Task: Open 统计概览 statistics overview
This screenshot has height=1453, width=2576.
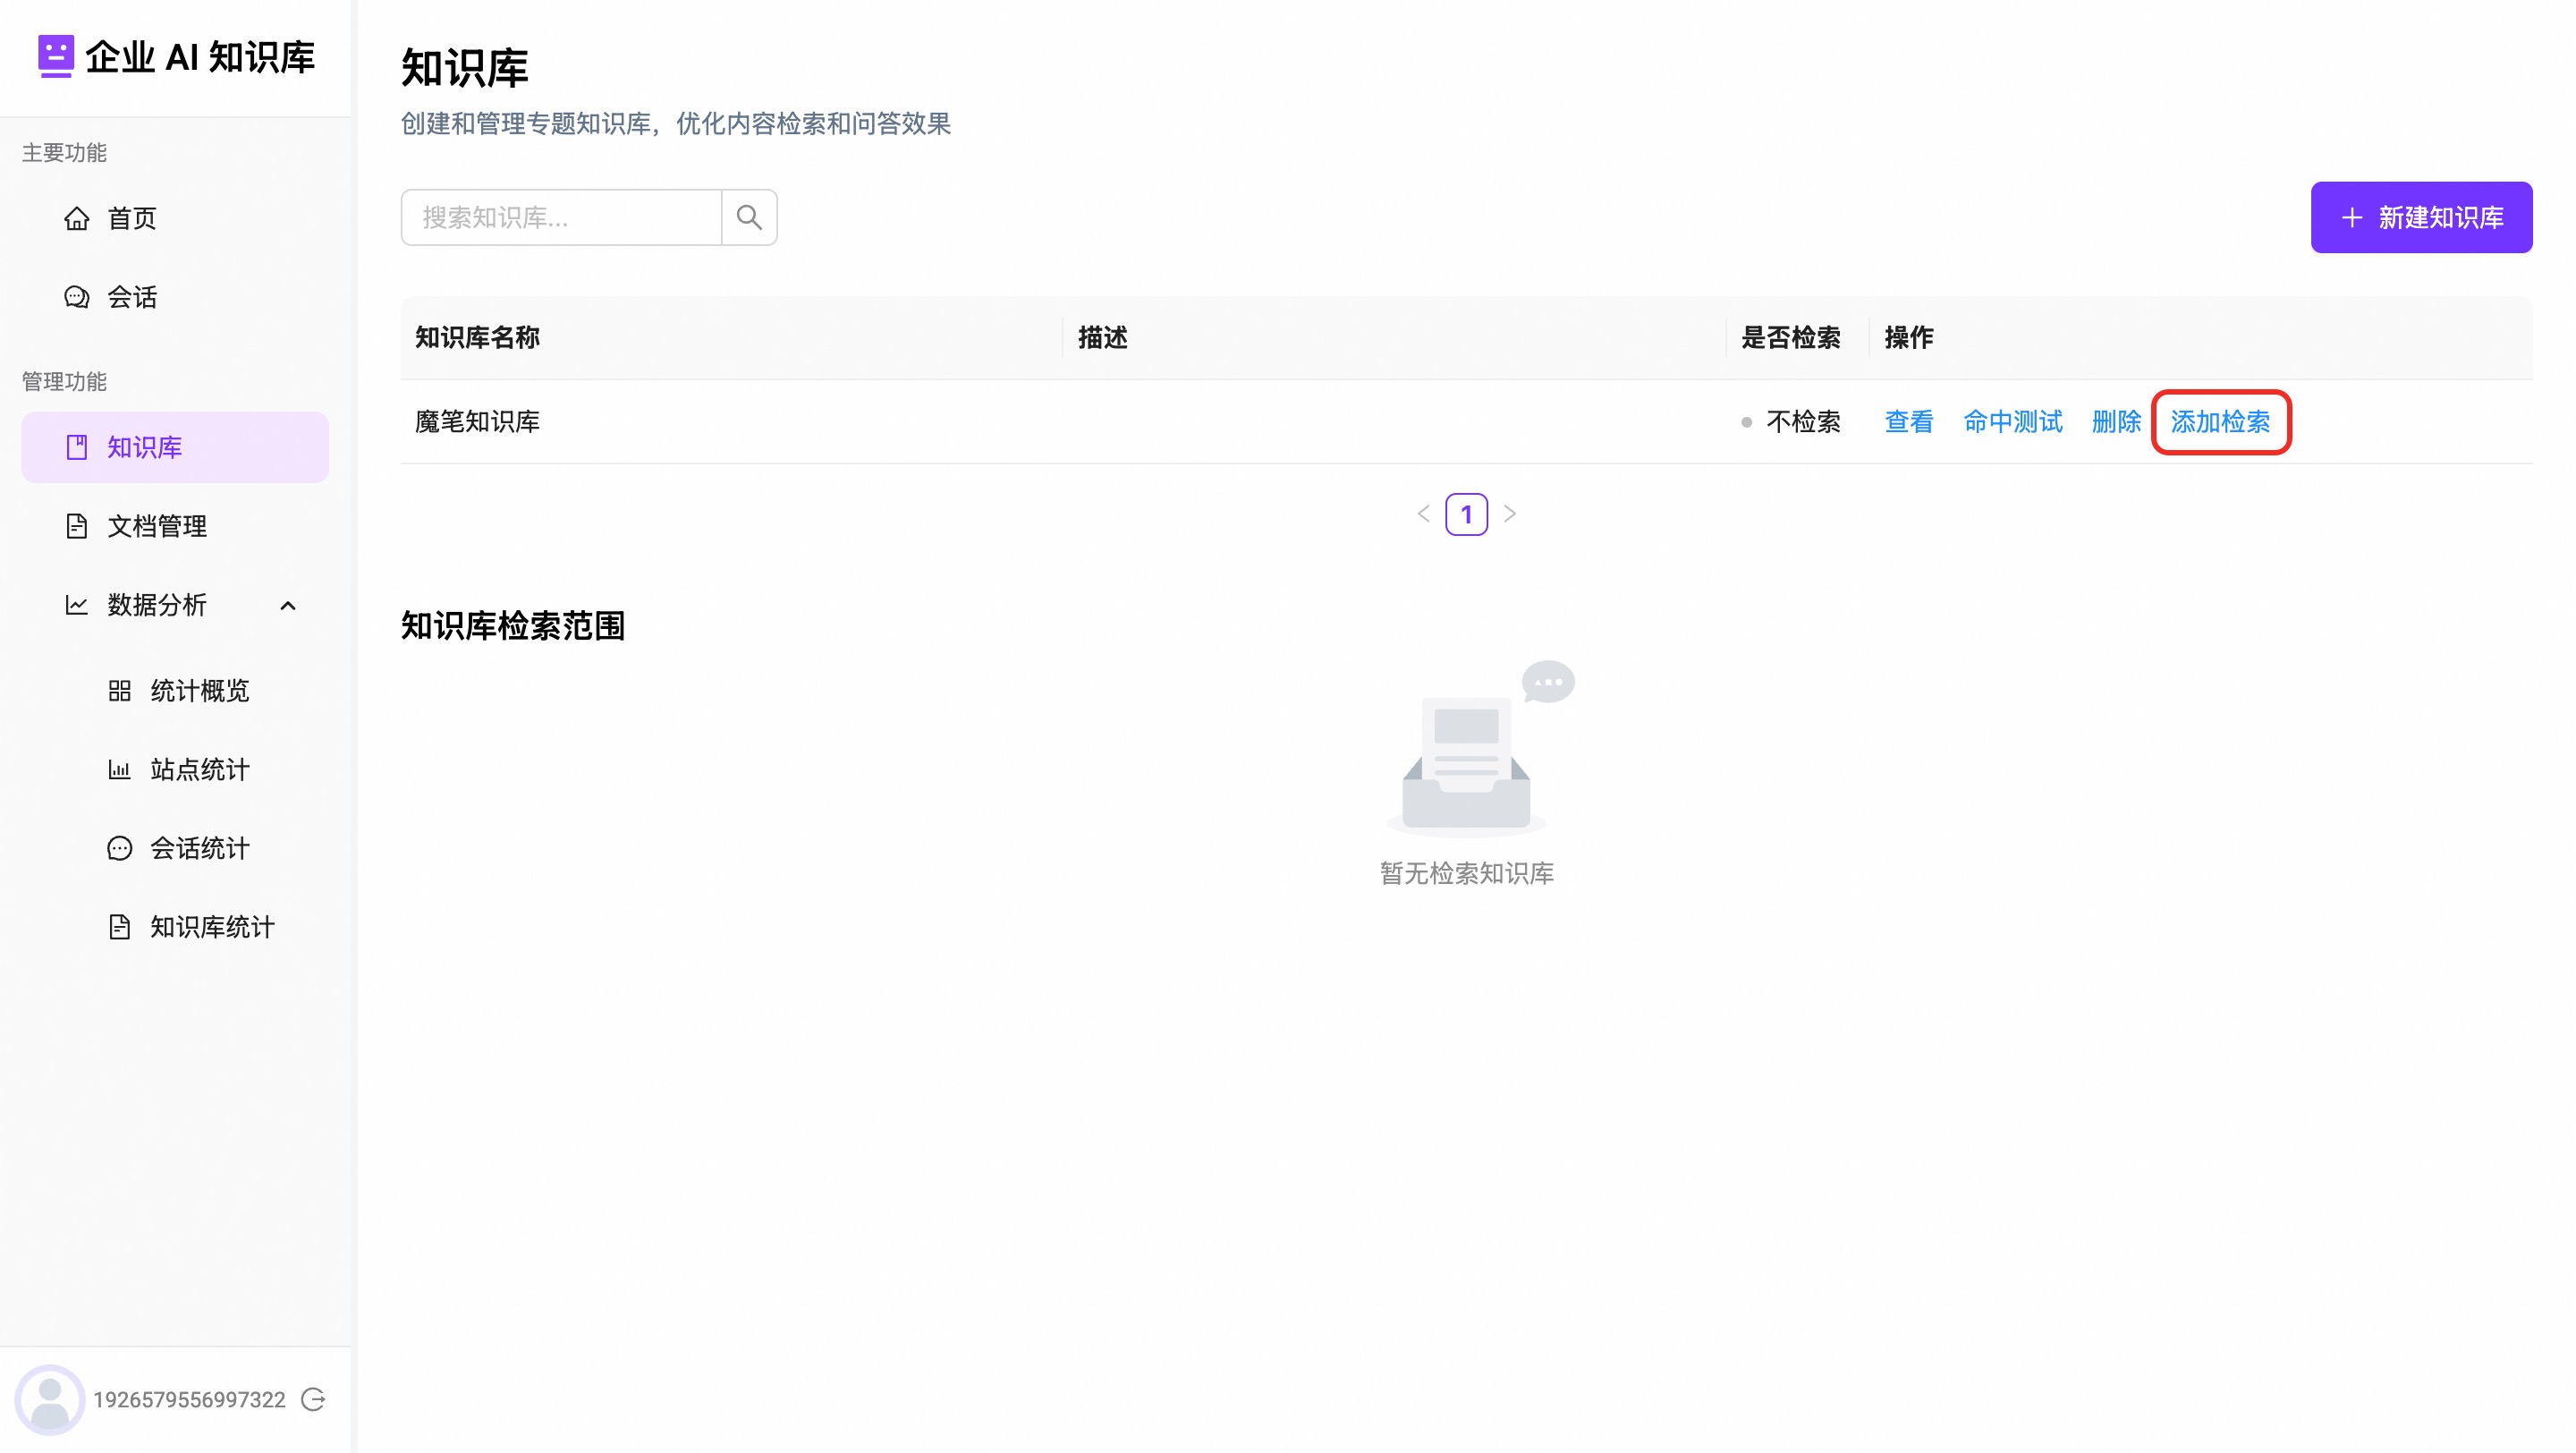Action: [x=199, y=690]
